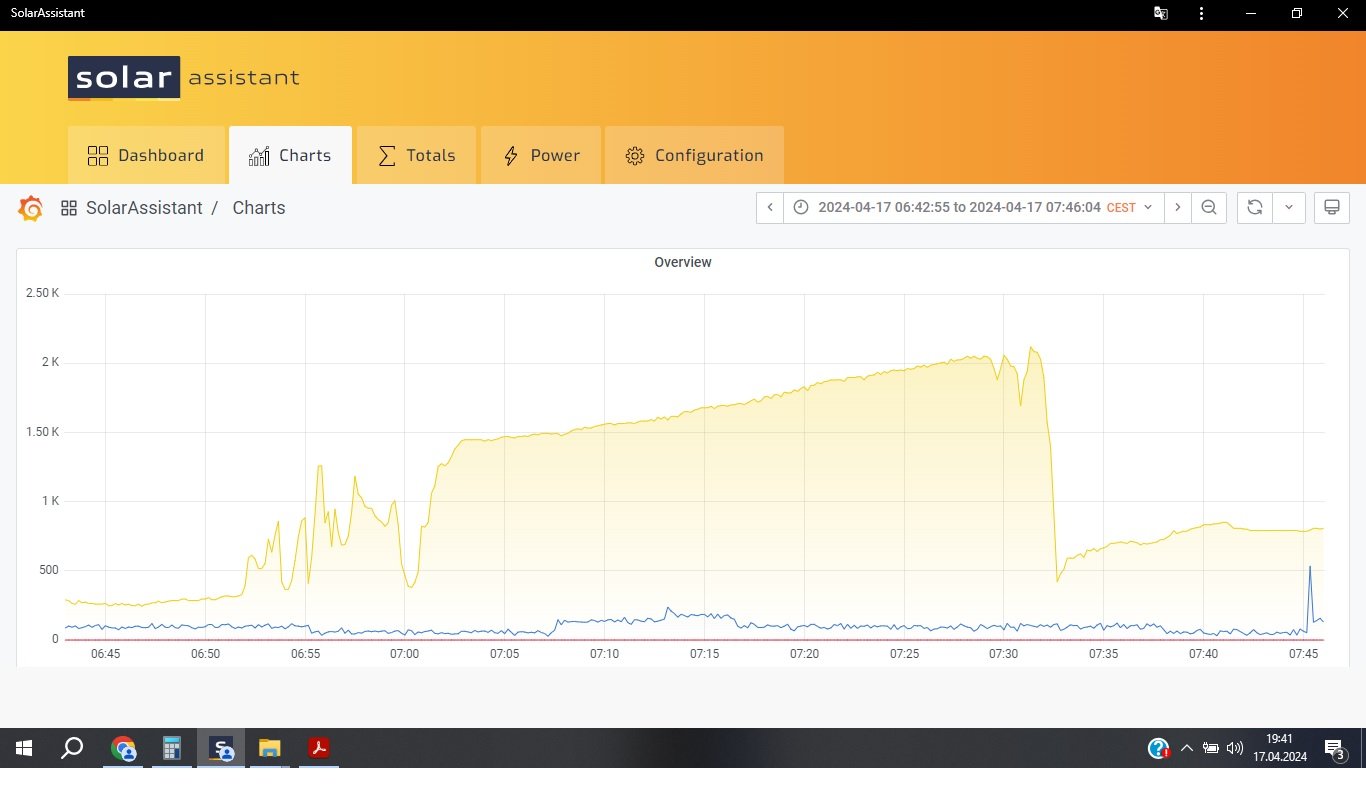Go to the Power tab
The height and width of the screenshot is (801, 1366).
coord(541,155)
